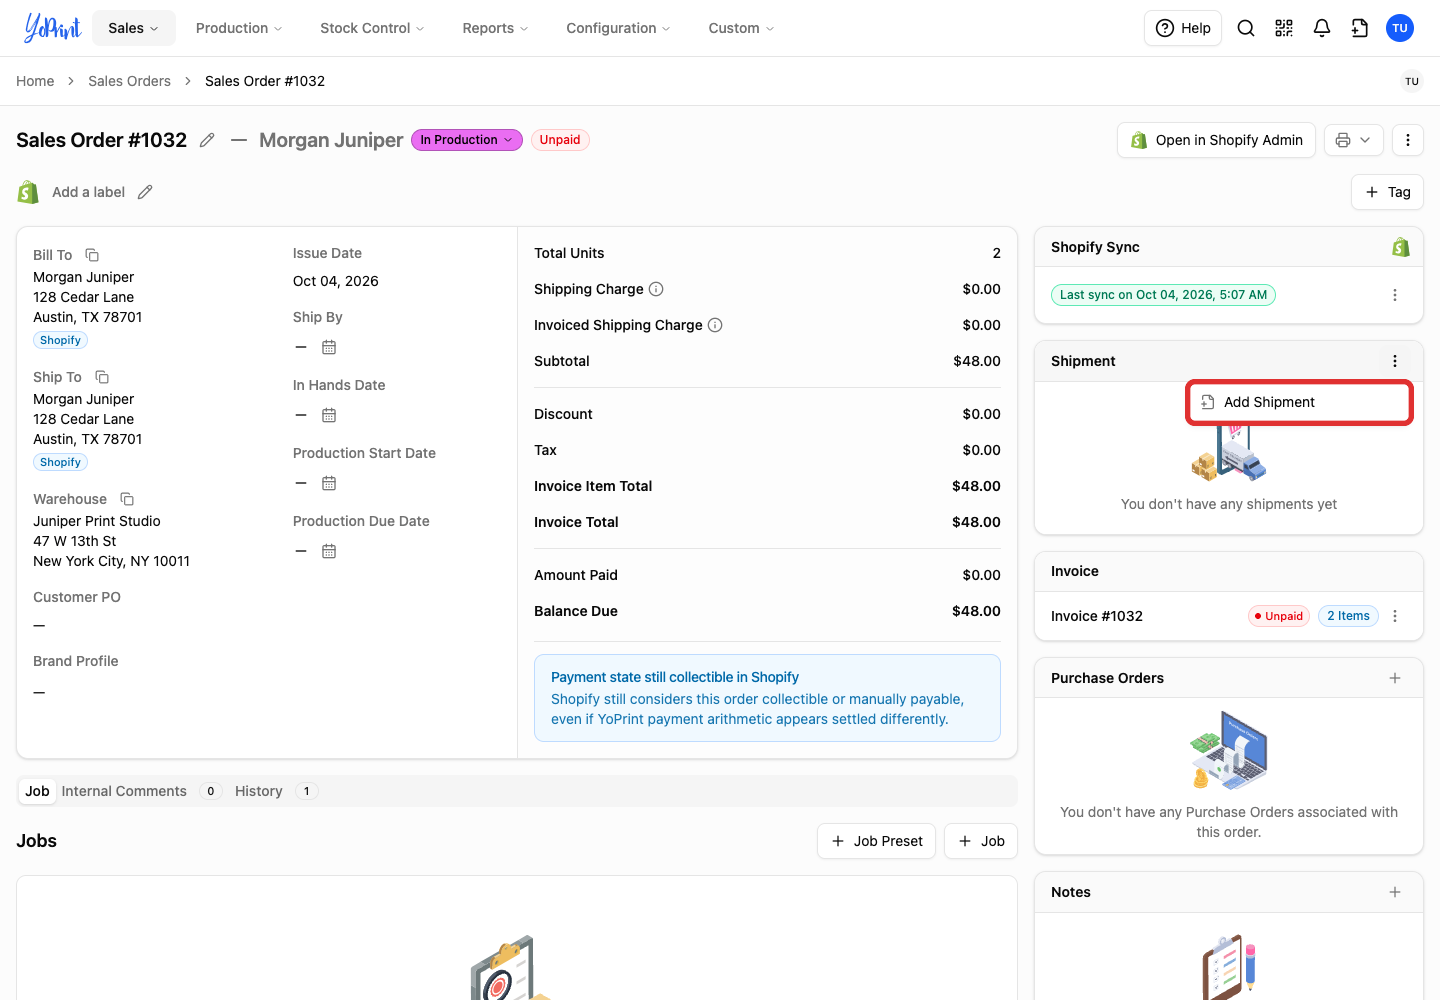Open the notifications bell

1322,28
